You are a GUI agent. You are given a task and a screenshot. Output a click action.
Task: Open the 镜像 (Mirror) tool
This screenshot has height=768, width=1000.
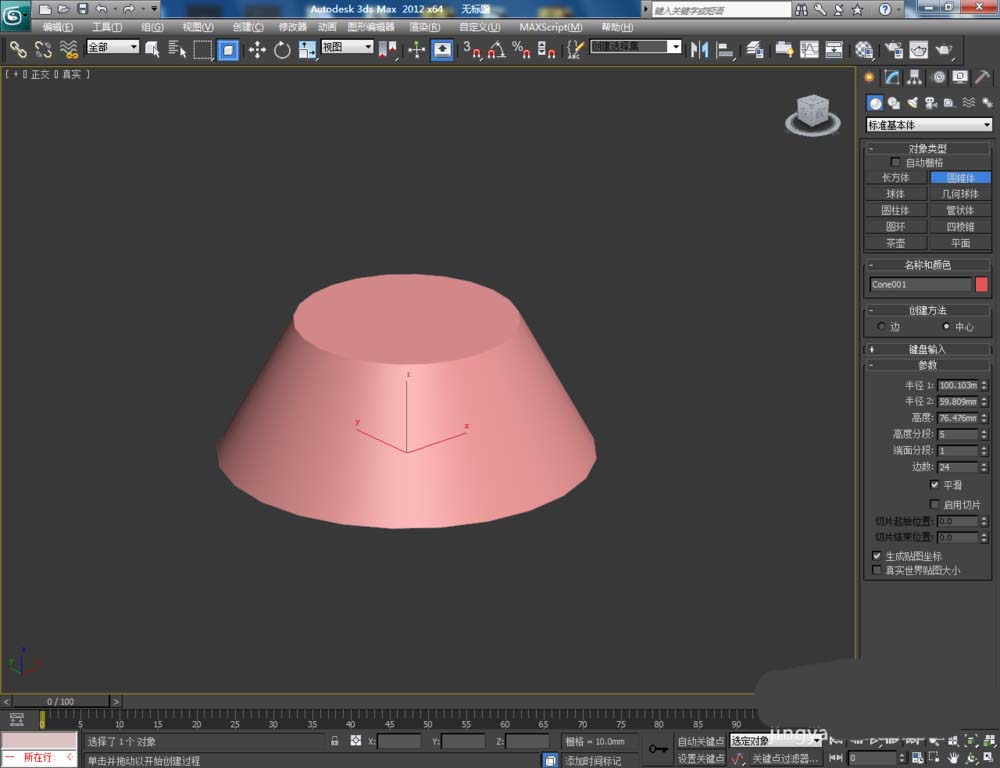701,49
